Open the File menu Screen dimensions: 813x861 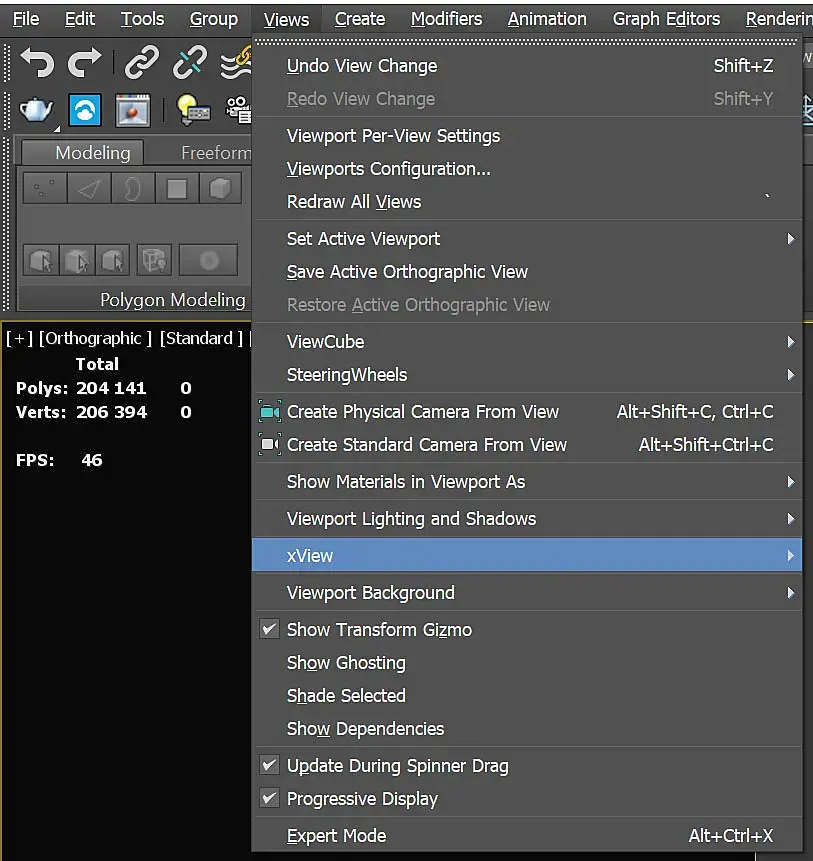[x=26, y=19]
